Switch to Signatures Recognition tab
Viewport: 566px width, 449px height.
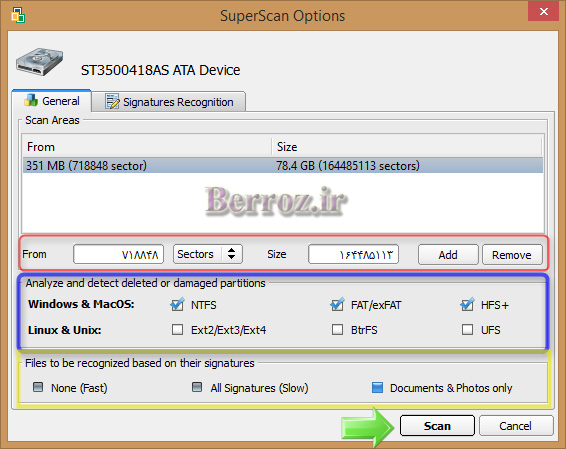click(169, 102)
